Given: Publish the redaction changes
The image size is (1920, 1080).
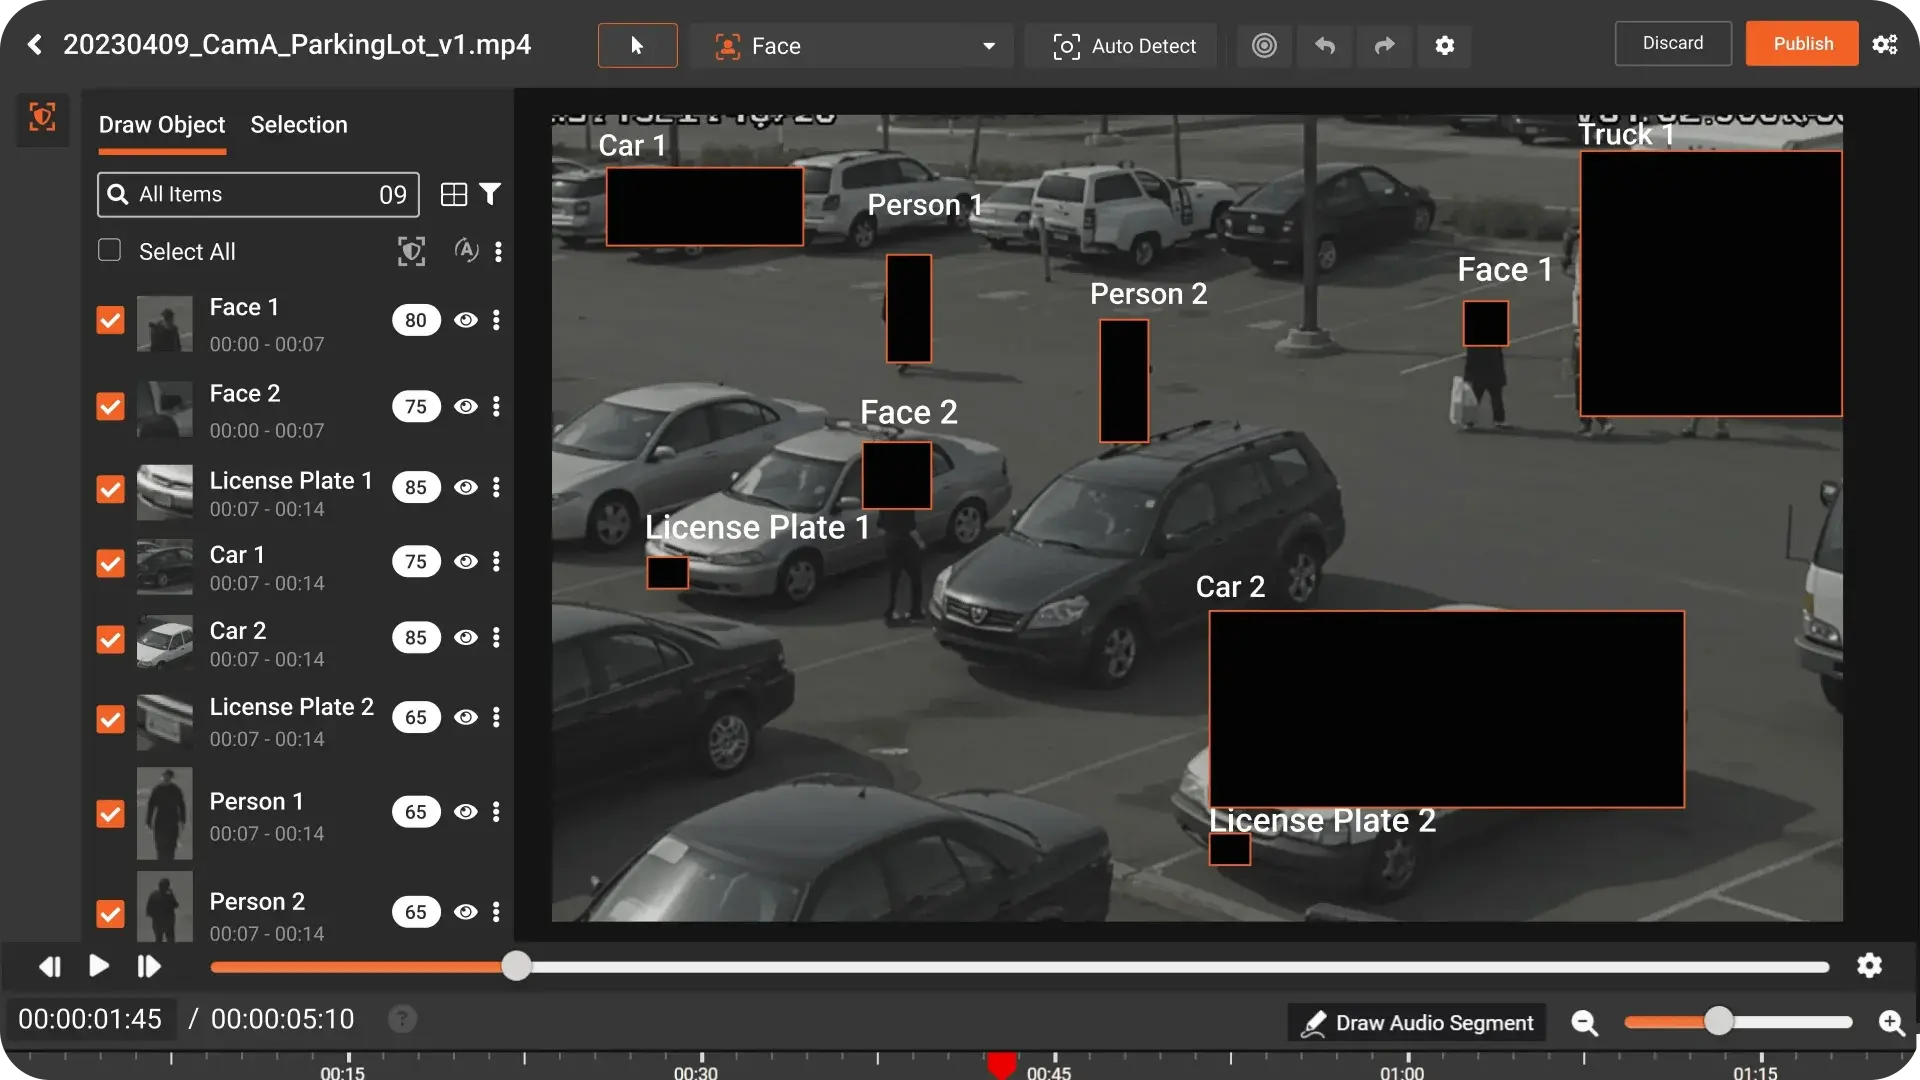Looking at the screenshot, I should click(x=1802, y=43).
